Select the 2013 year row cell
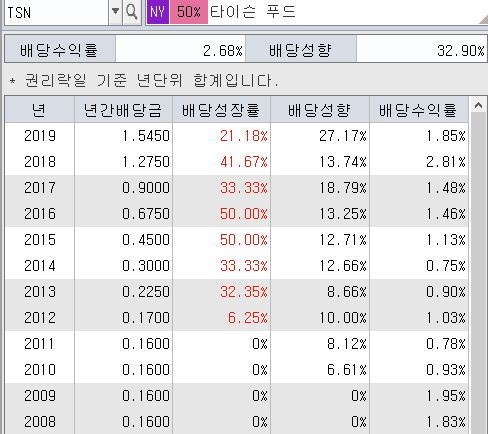Viewport: 488px width, 434px height. (40, 292)
